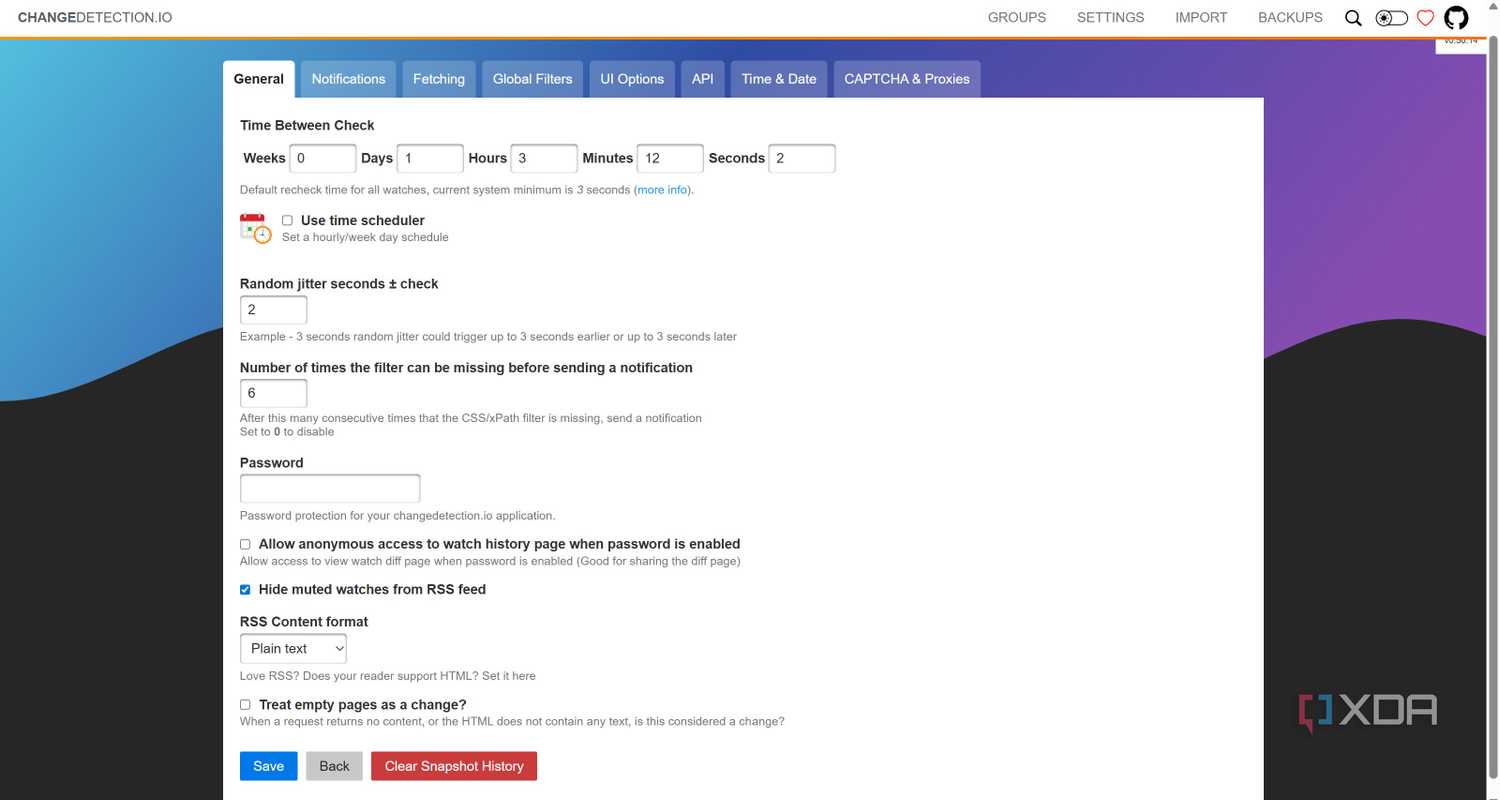Click the calendar clock scheduler icon

pyautogui.click(x=255, y=228)
